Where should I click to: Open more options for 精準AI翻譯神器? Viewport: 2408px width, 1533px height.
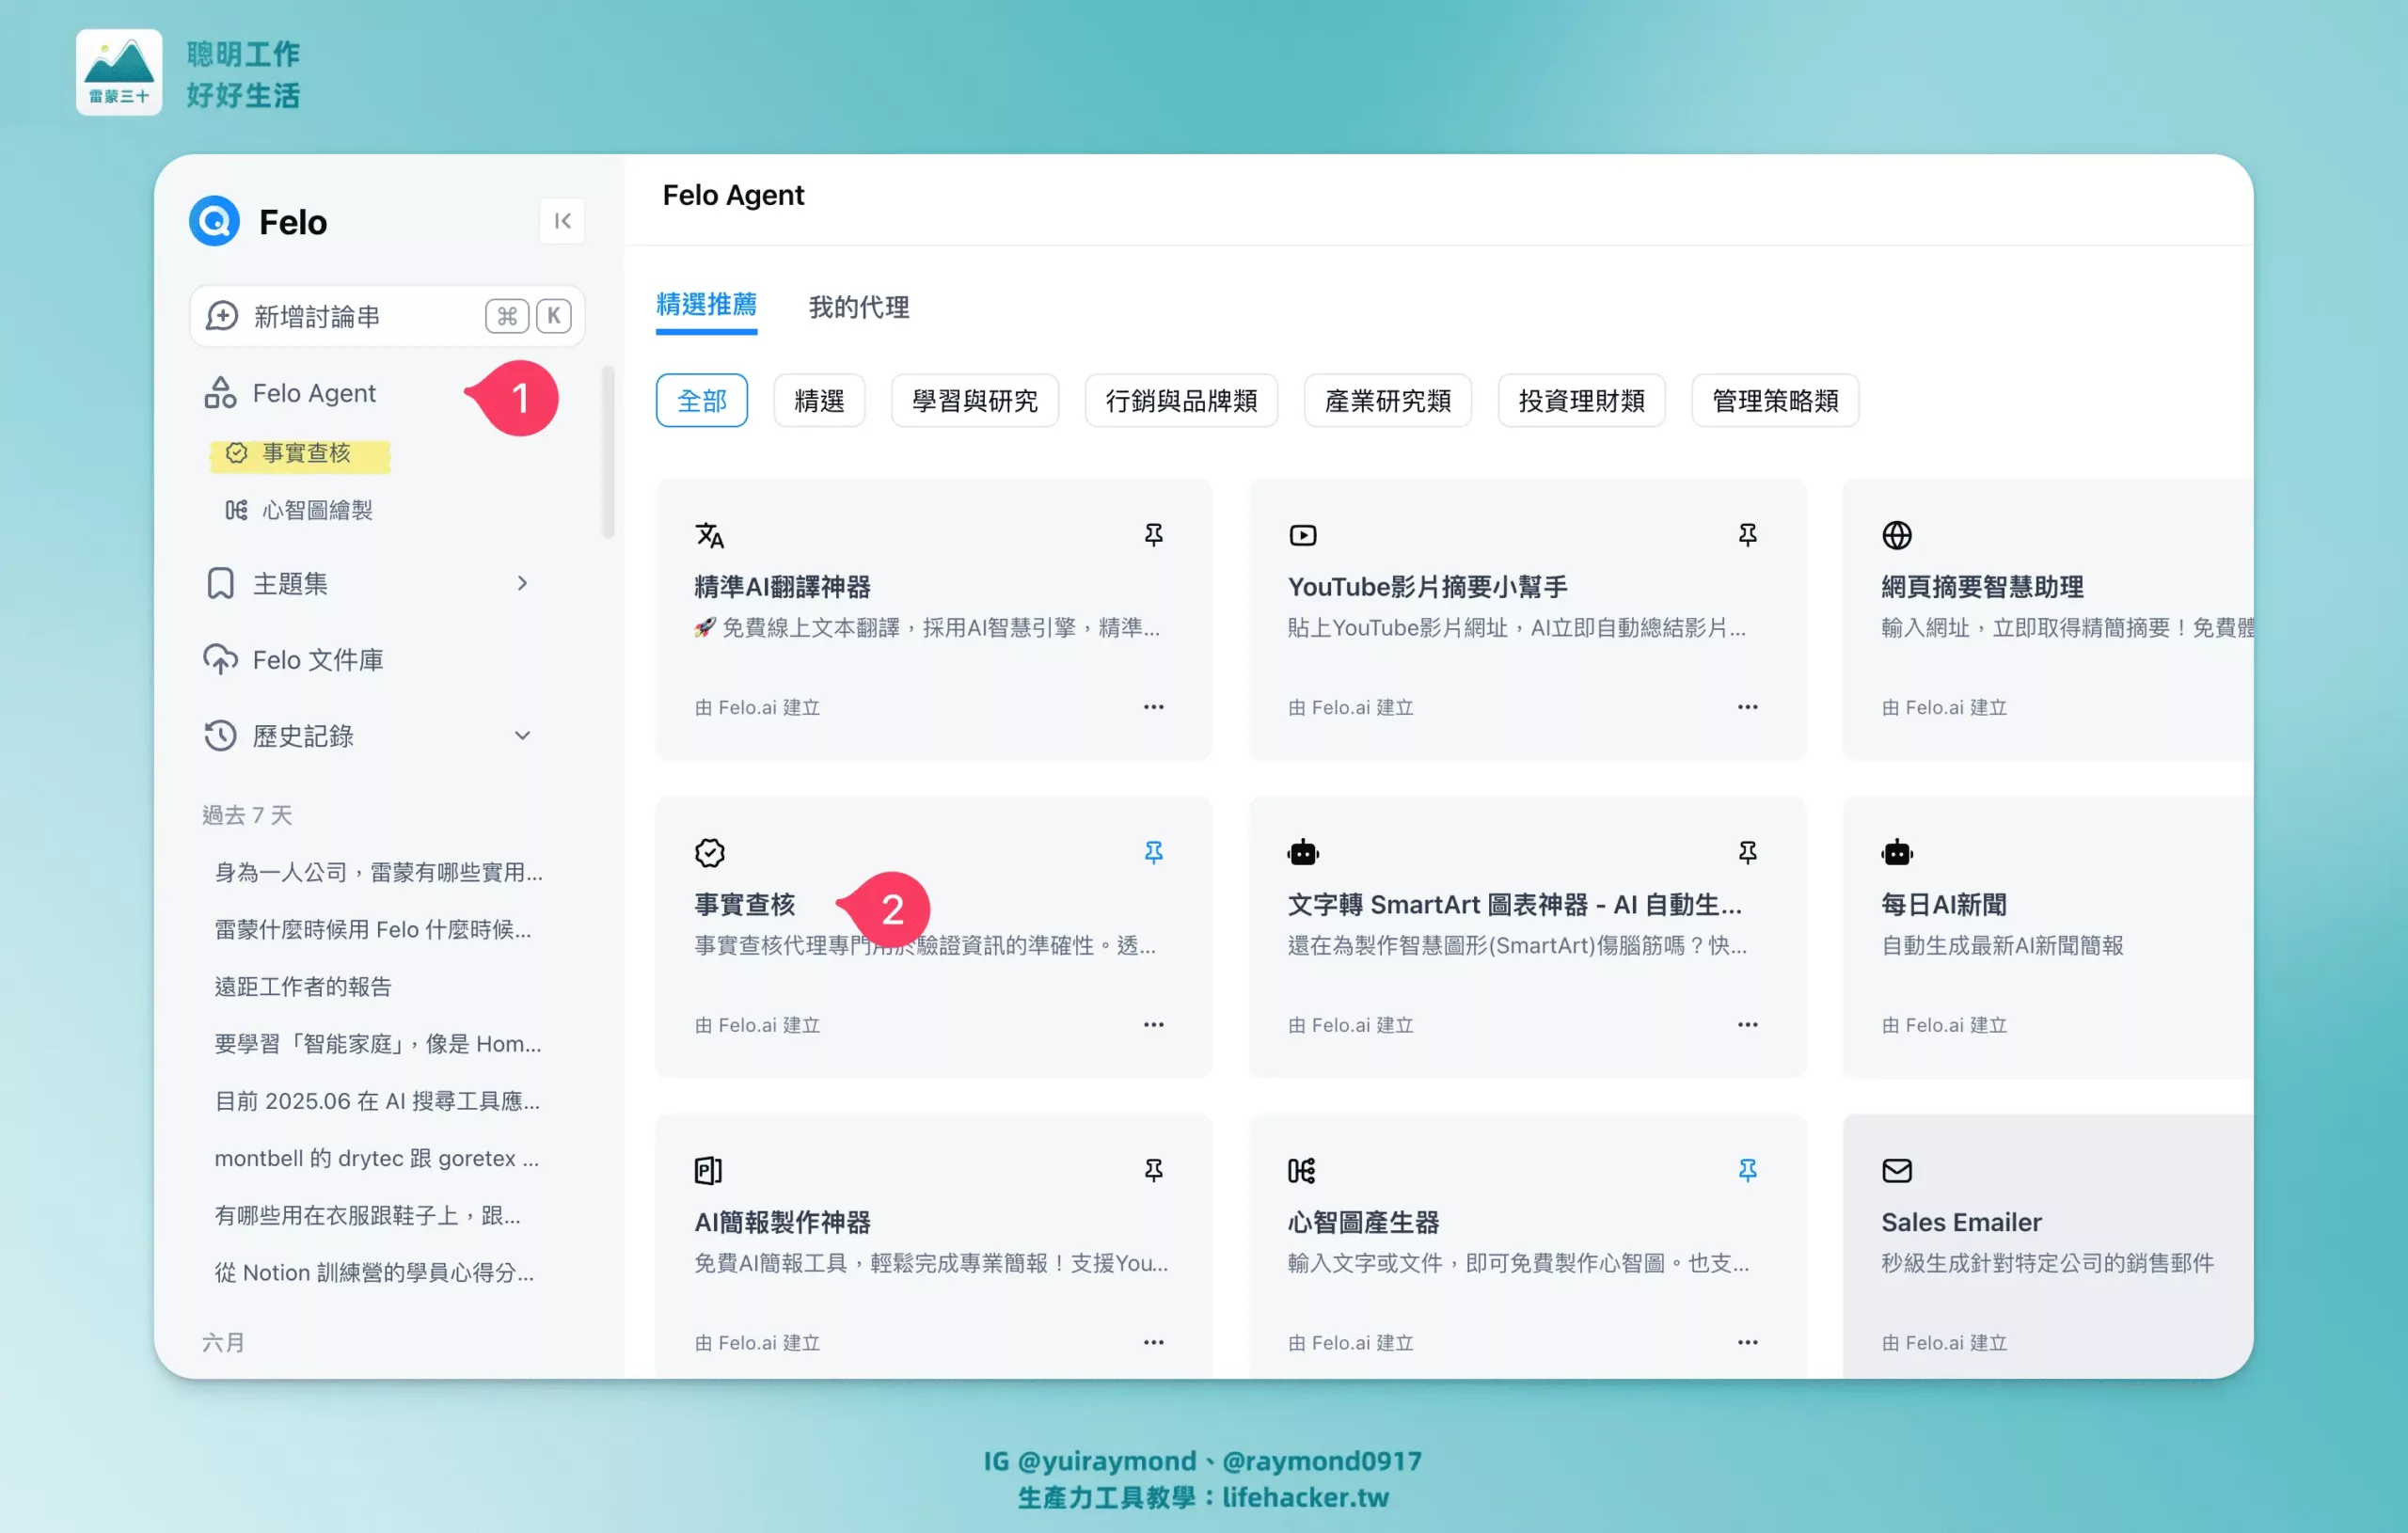click(1154, 707)
